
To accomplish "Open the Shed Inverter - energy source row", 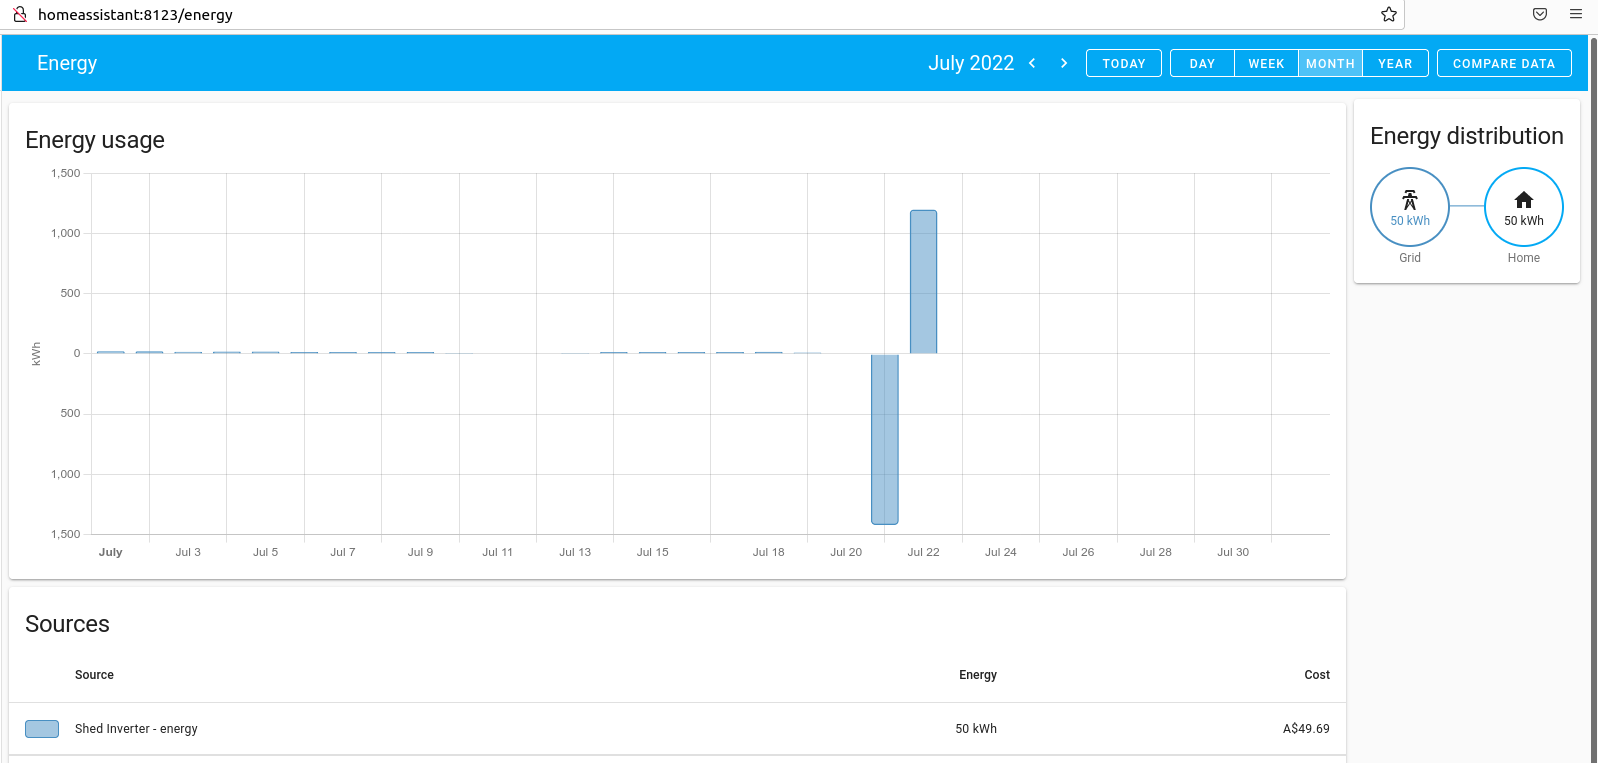I will (x=677, y=729).
